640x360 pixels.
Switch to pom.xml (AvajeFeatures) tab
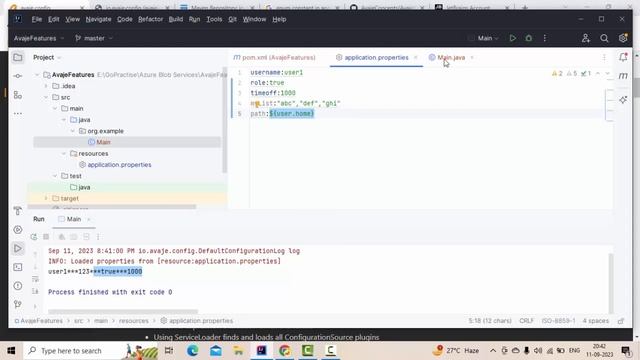[274, 58]
